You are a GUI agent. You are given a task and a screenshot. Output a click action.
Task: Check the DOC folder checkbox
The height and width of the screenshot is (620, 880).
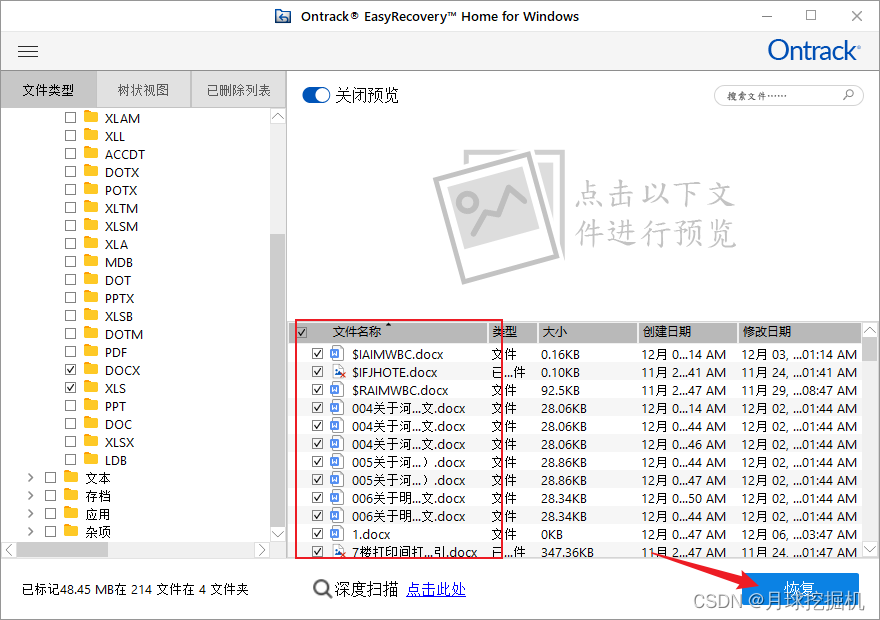[70, 423]
